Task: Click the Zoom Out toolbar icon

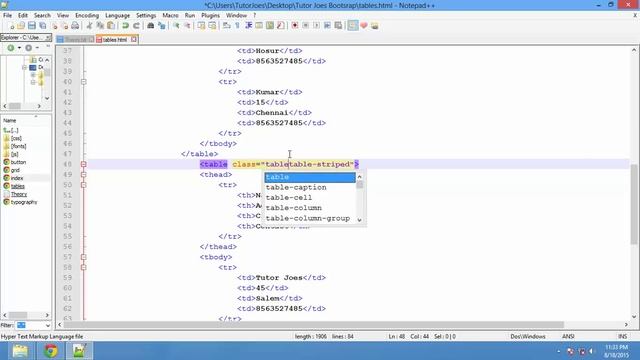Action: pos(187,26)
